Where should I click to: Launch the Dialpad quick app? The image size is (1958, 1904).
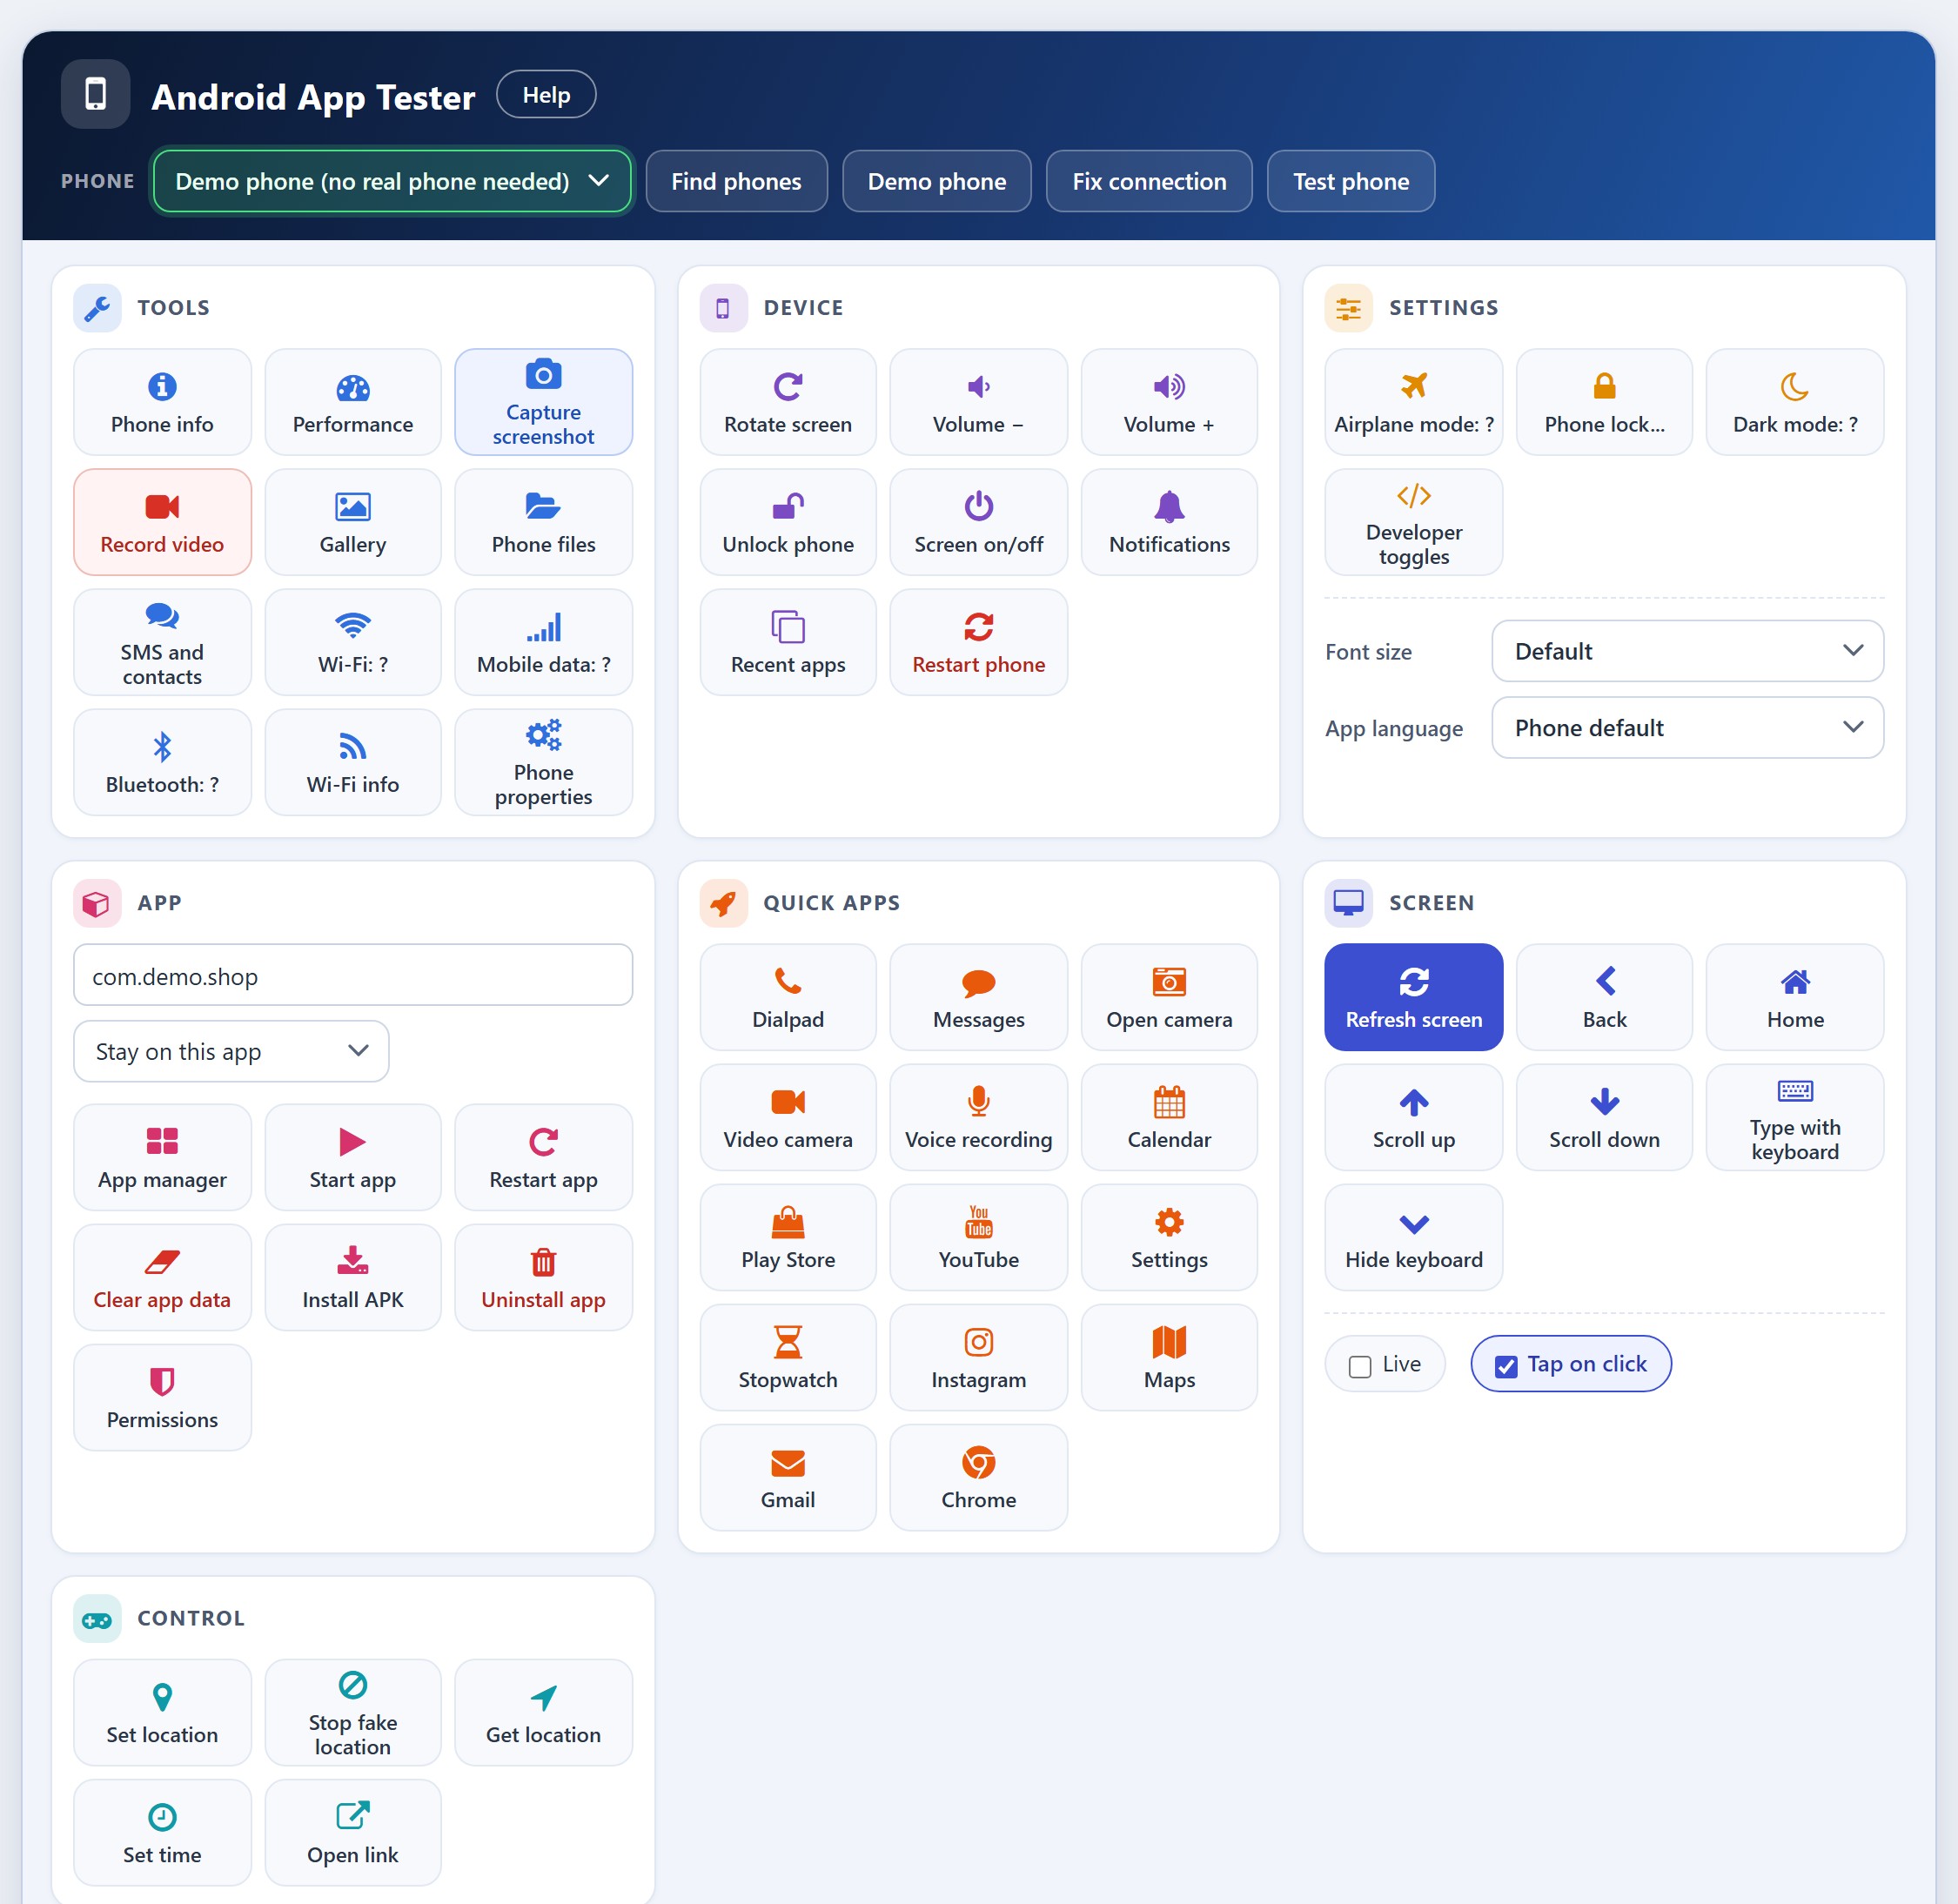pos(788,997)
